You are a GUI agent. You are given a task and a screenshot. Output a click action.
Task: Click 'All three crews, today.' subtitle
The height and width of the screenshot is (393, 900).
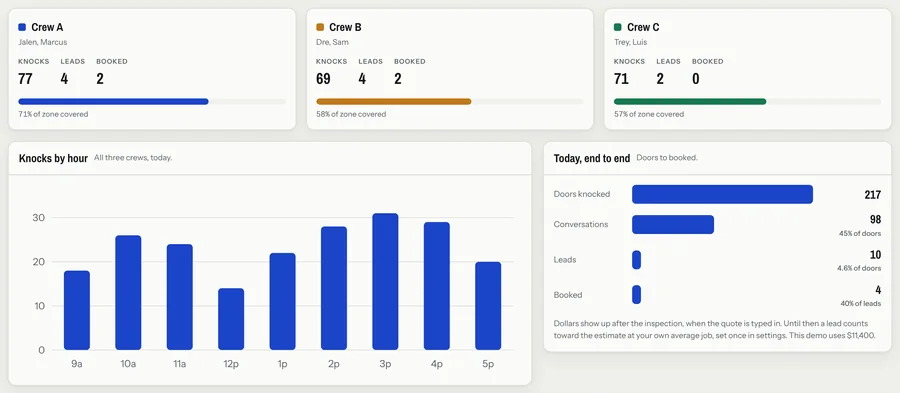point(133,158)
